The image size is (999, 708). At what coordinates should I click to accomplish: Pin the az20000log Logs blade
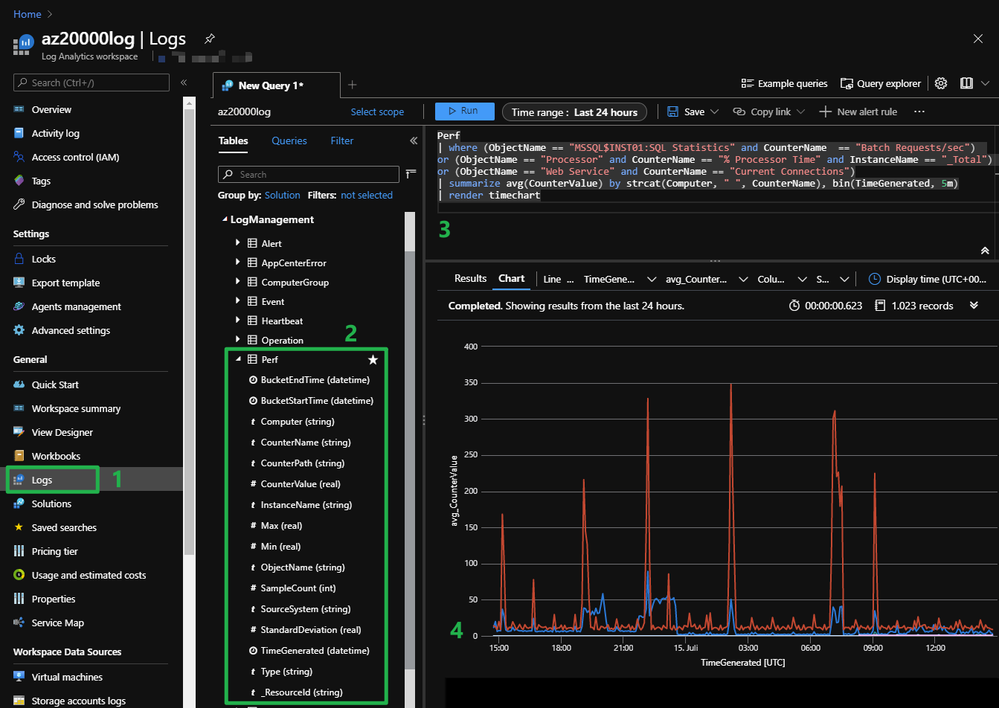(209, 39)
